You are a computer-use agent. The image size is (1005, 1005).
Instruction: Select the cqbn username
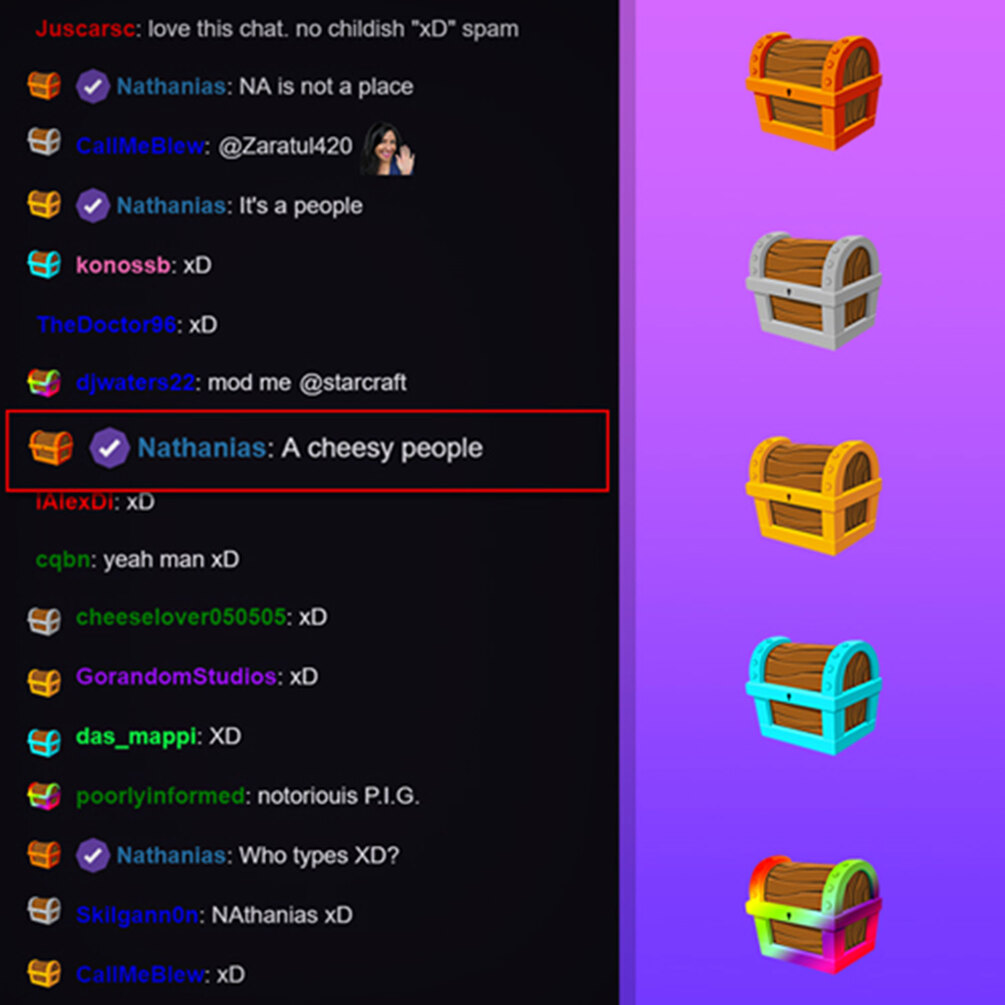click(x=63, y=560)
